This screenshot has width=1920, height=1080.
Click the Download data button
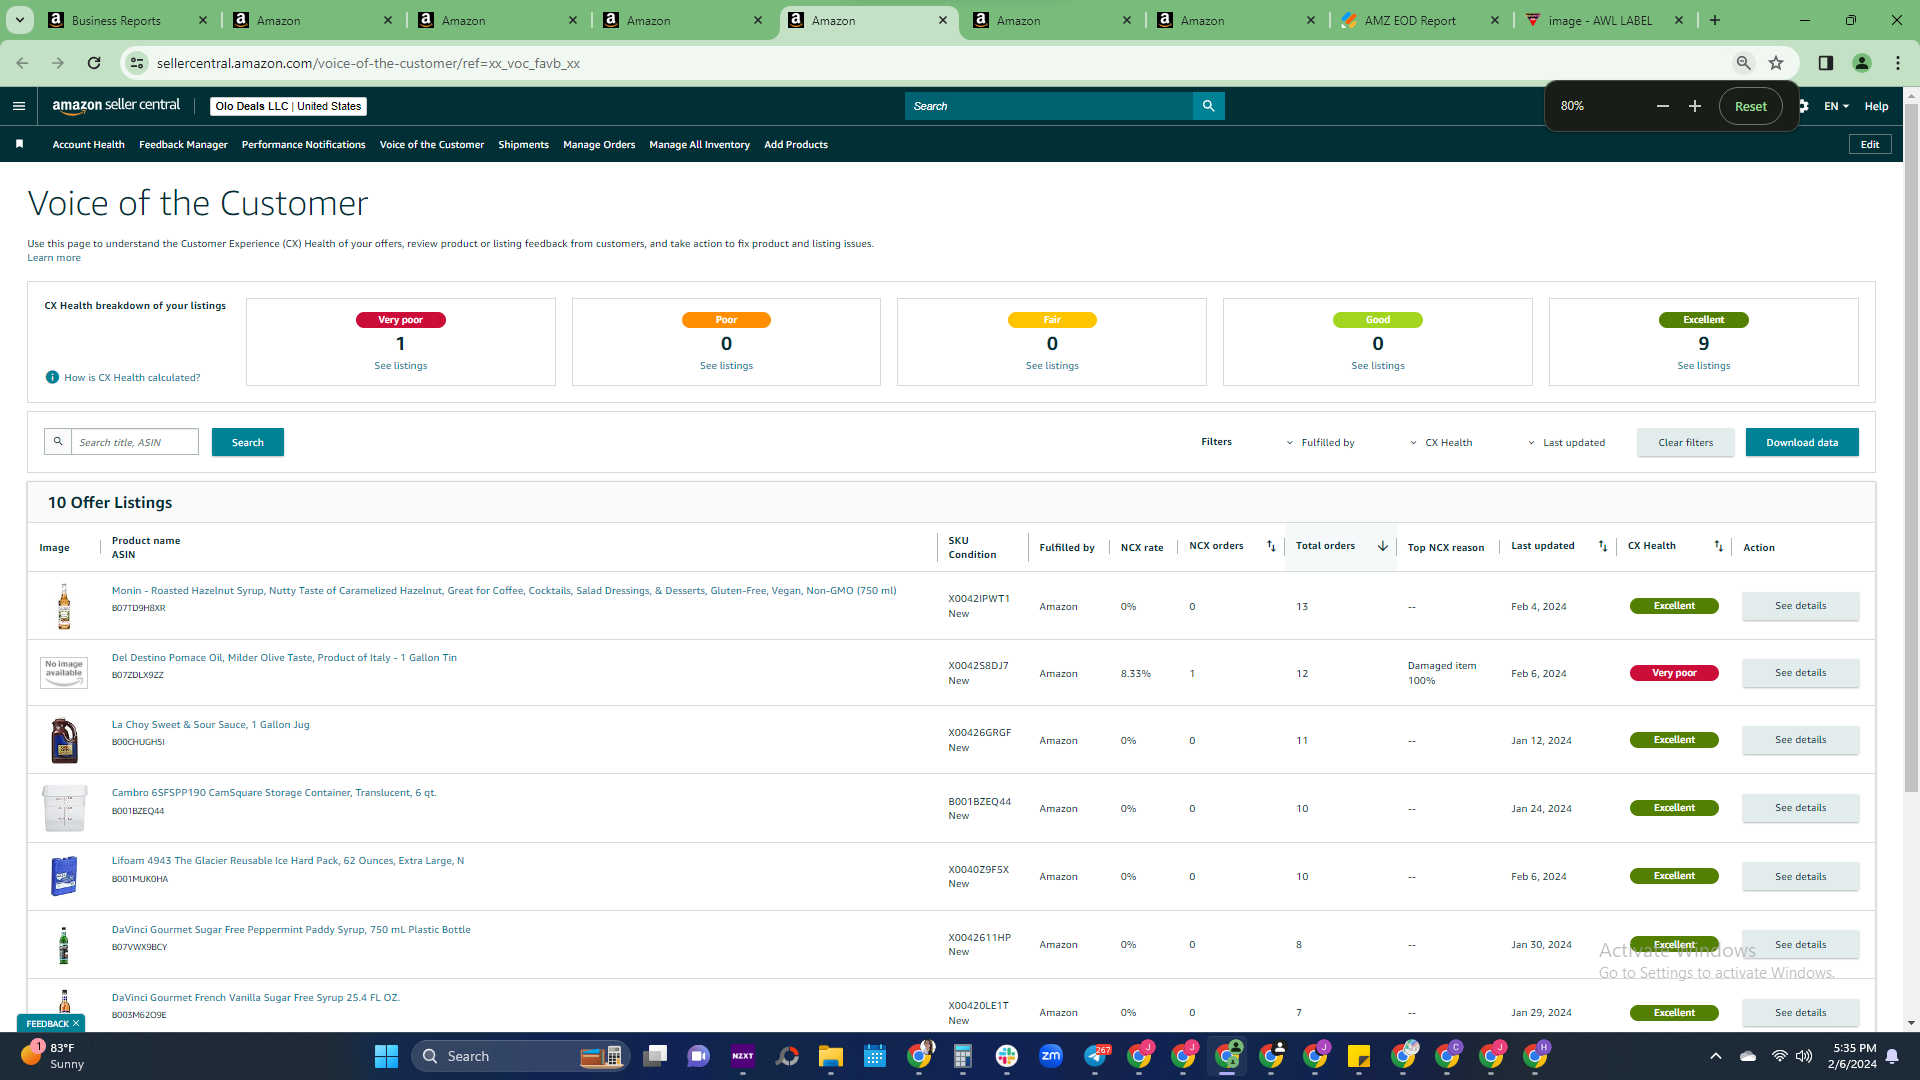pyautogui.click(x=1802, y=443)
